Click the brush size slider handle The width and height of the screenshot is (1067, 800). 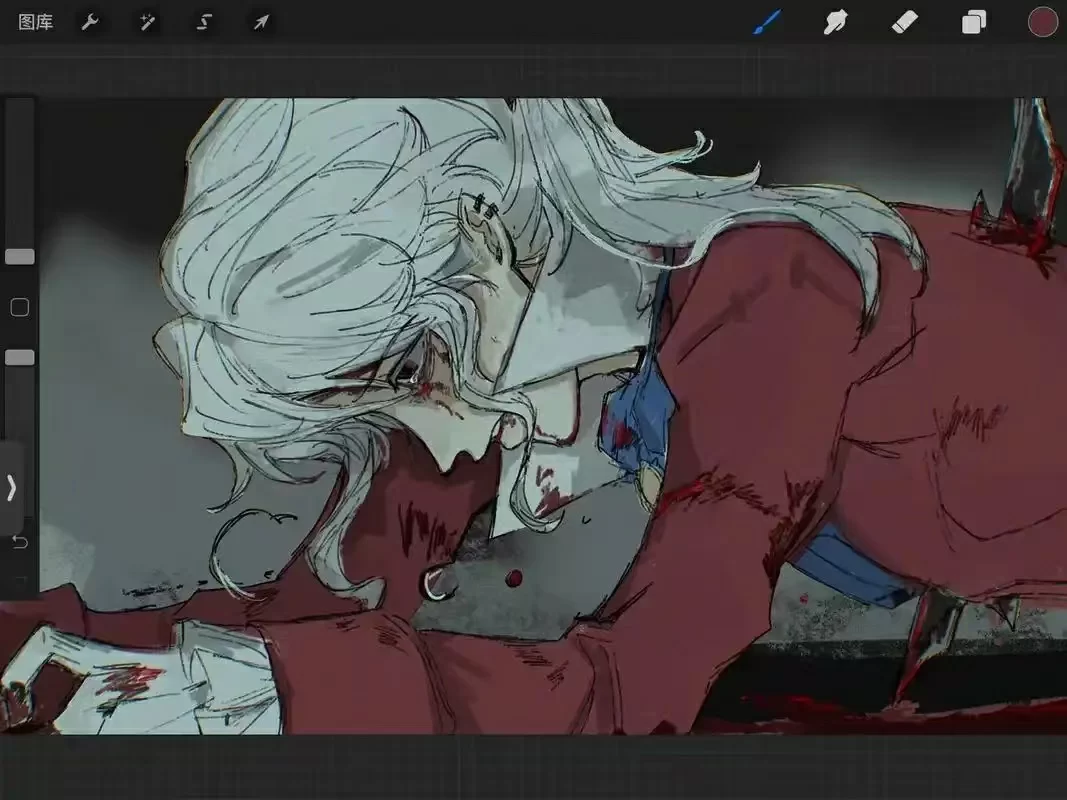pyautogui.click(x=20, y=256)
